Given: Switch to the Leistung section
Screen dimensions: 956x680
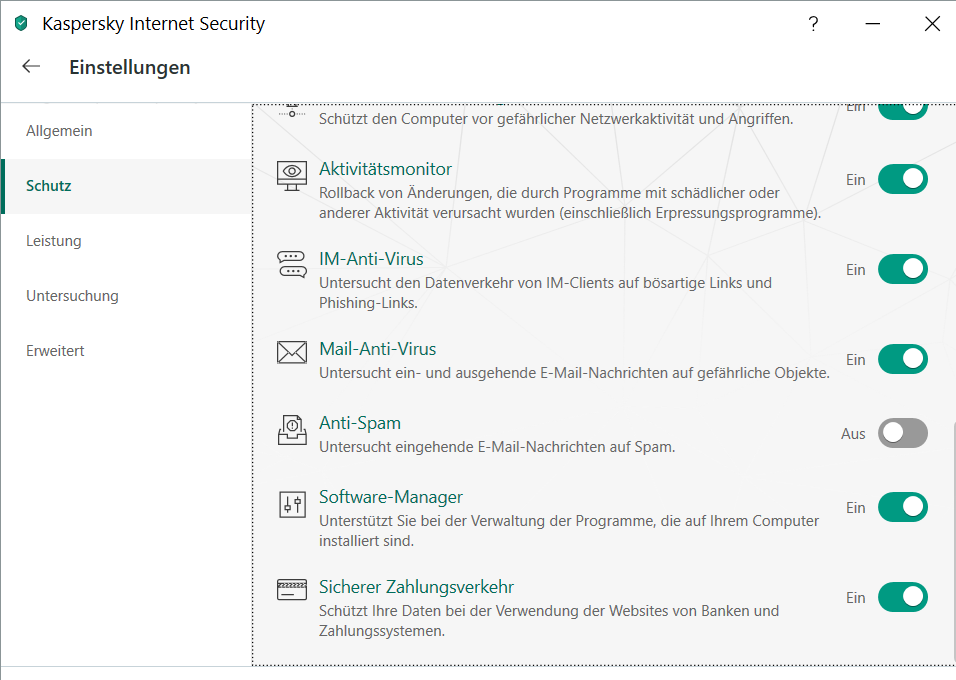Looking at the screenshot, I should coord(54,241).
